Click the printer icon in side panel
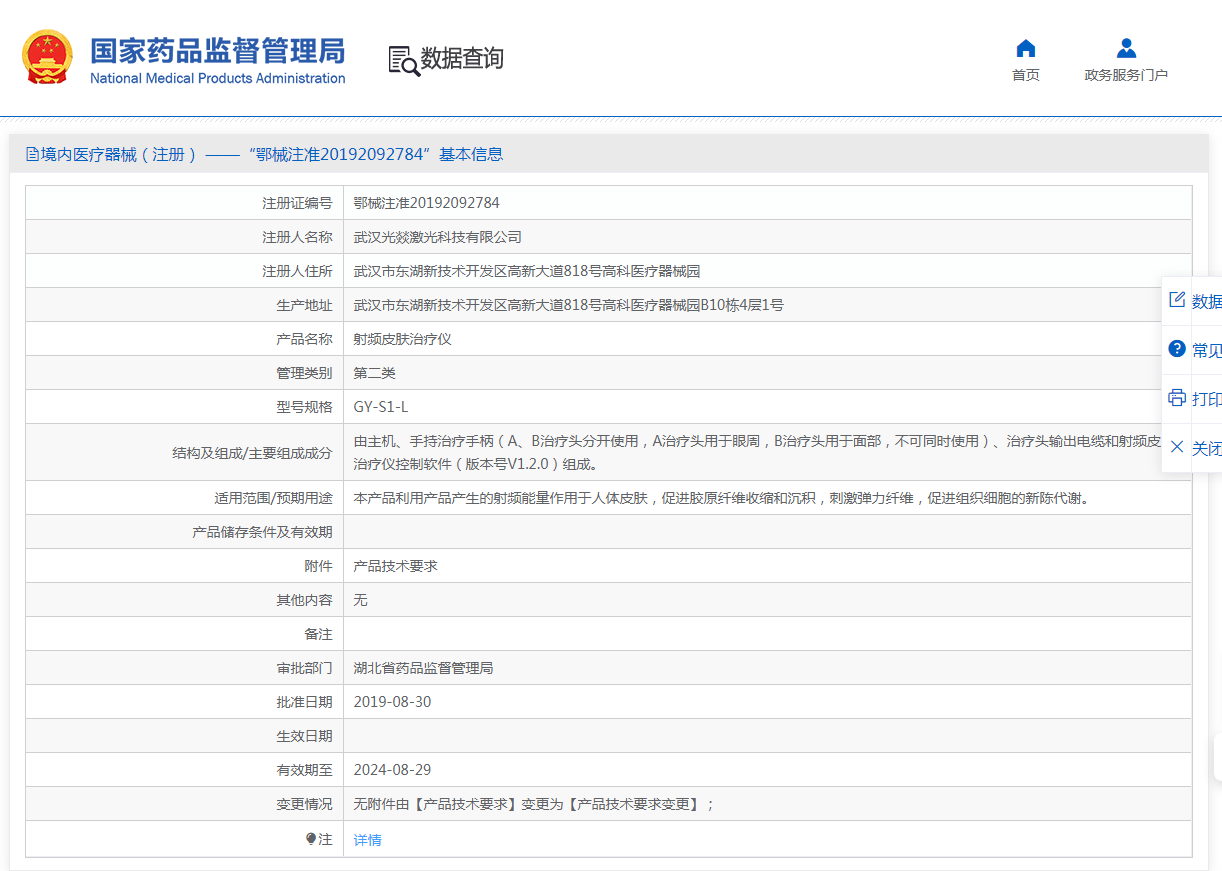This screenshot has height=871, width=1222. click(1177, 398)
